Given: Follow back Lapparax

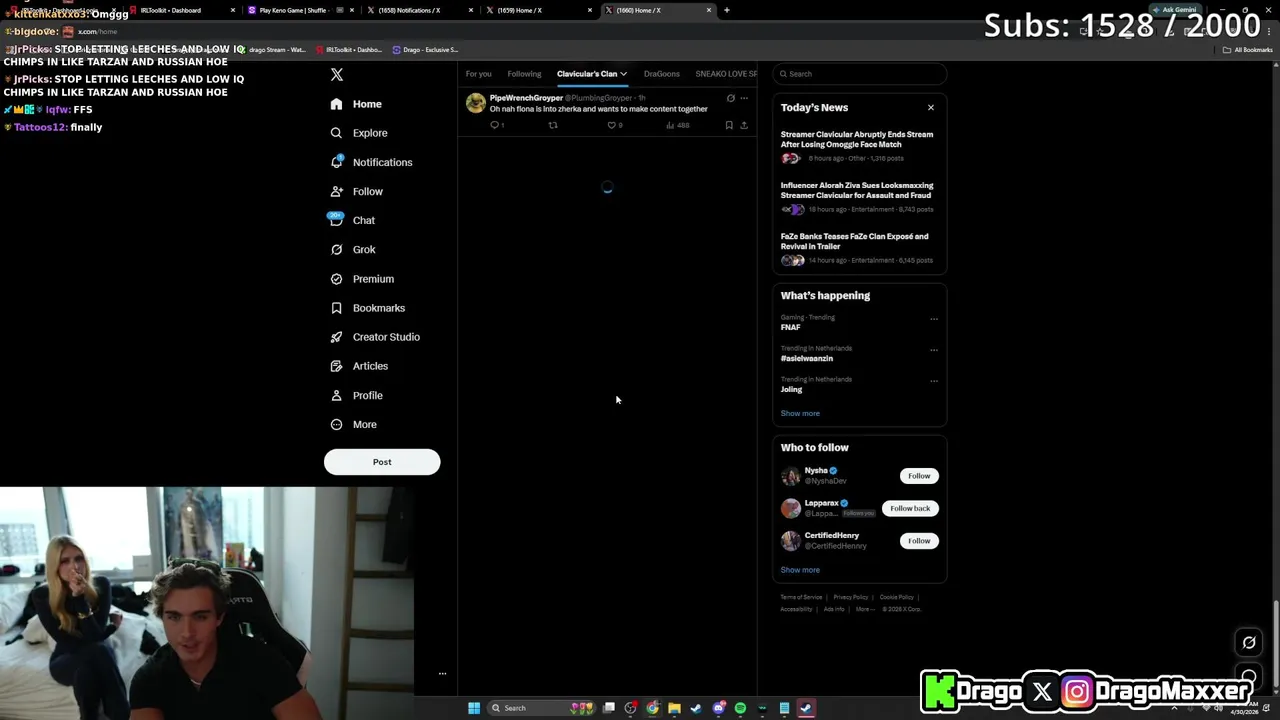Looking at the screenshot, I should coord(910,508).
